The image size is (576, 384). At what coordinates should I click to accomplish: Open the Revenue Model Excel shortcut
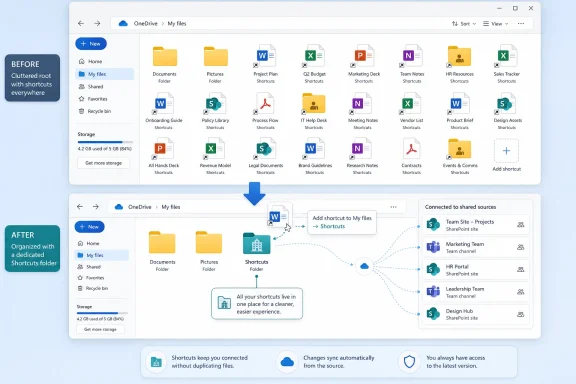point(215,155)
